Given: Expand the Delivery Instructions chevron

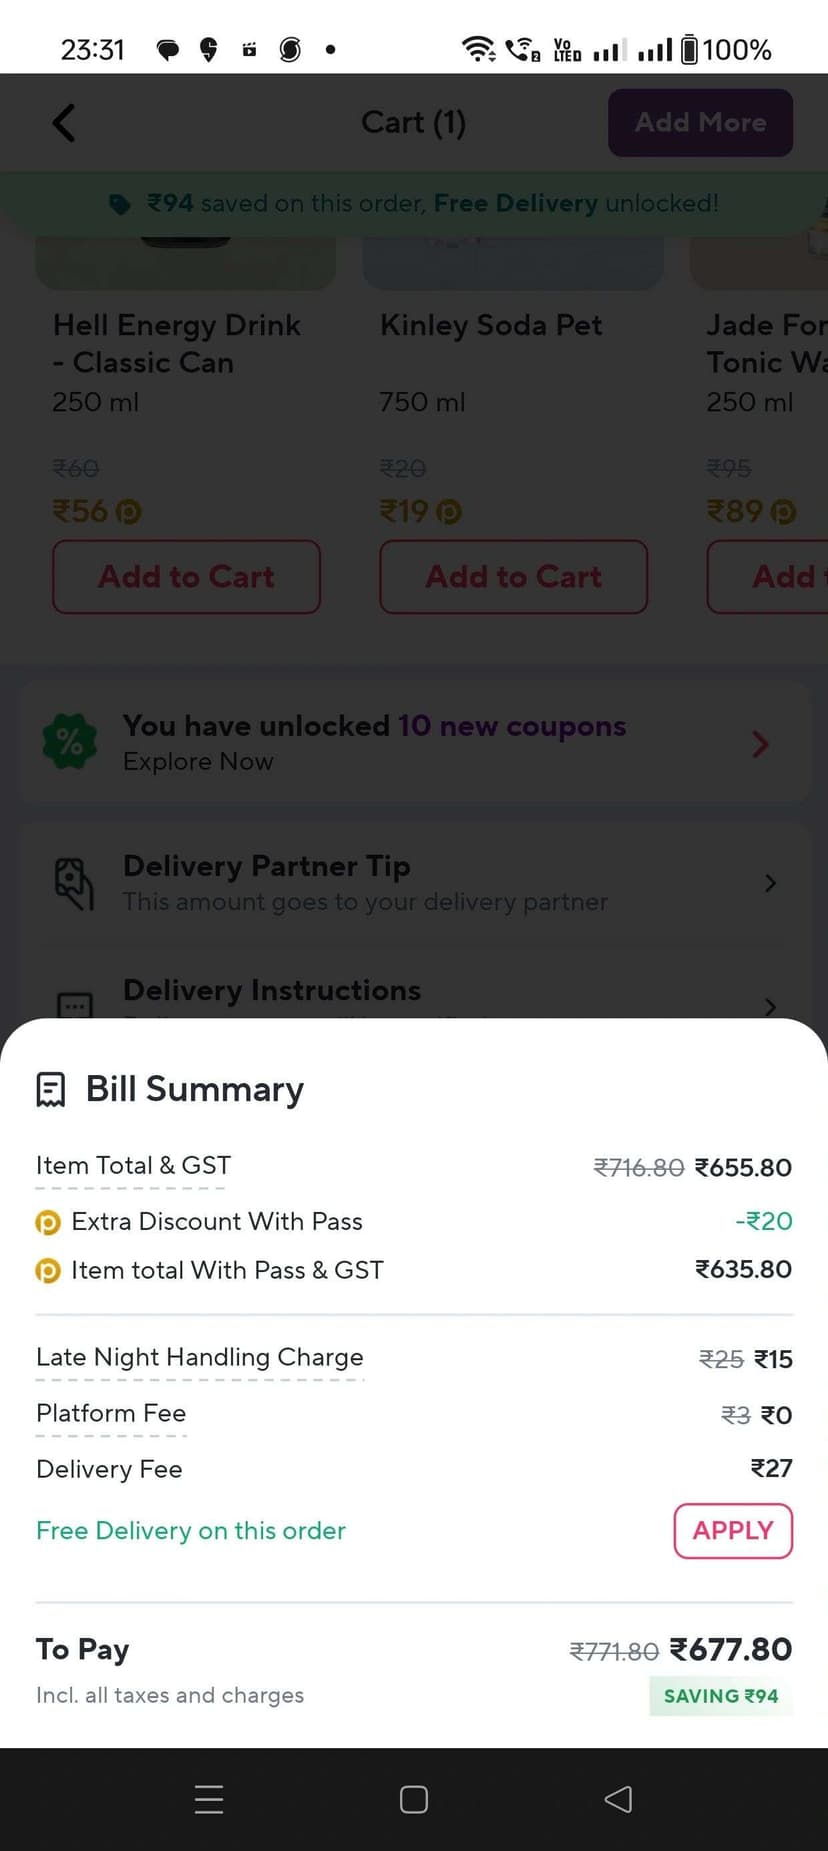Looking at the screenshot, I should (x=770, y=1006).
